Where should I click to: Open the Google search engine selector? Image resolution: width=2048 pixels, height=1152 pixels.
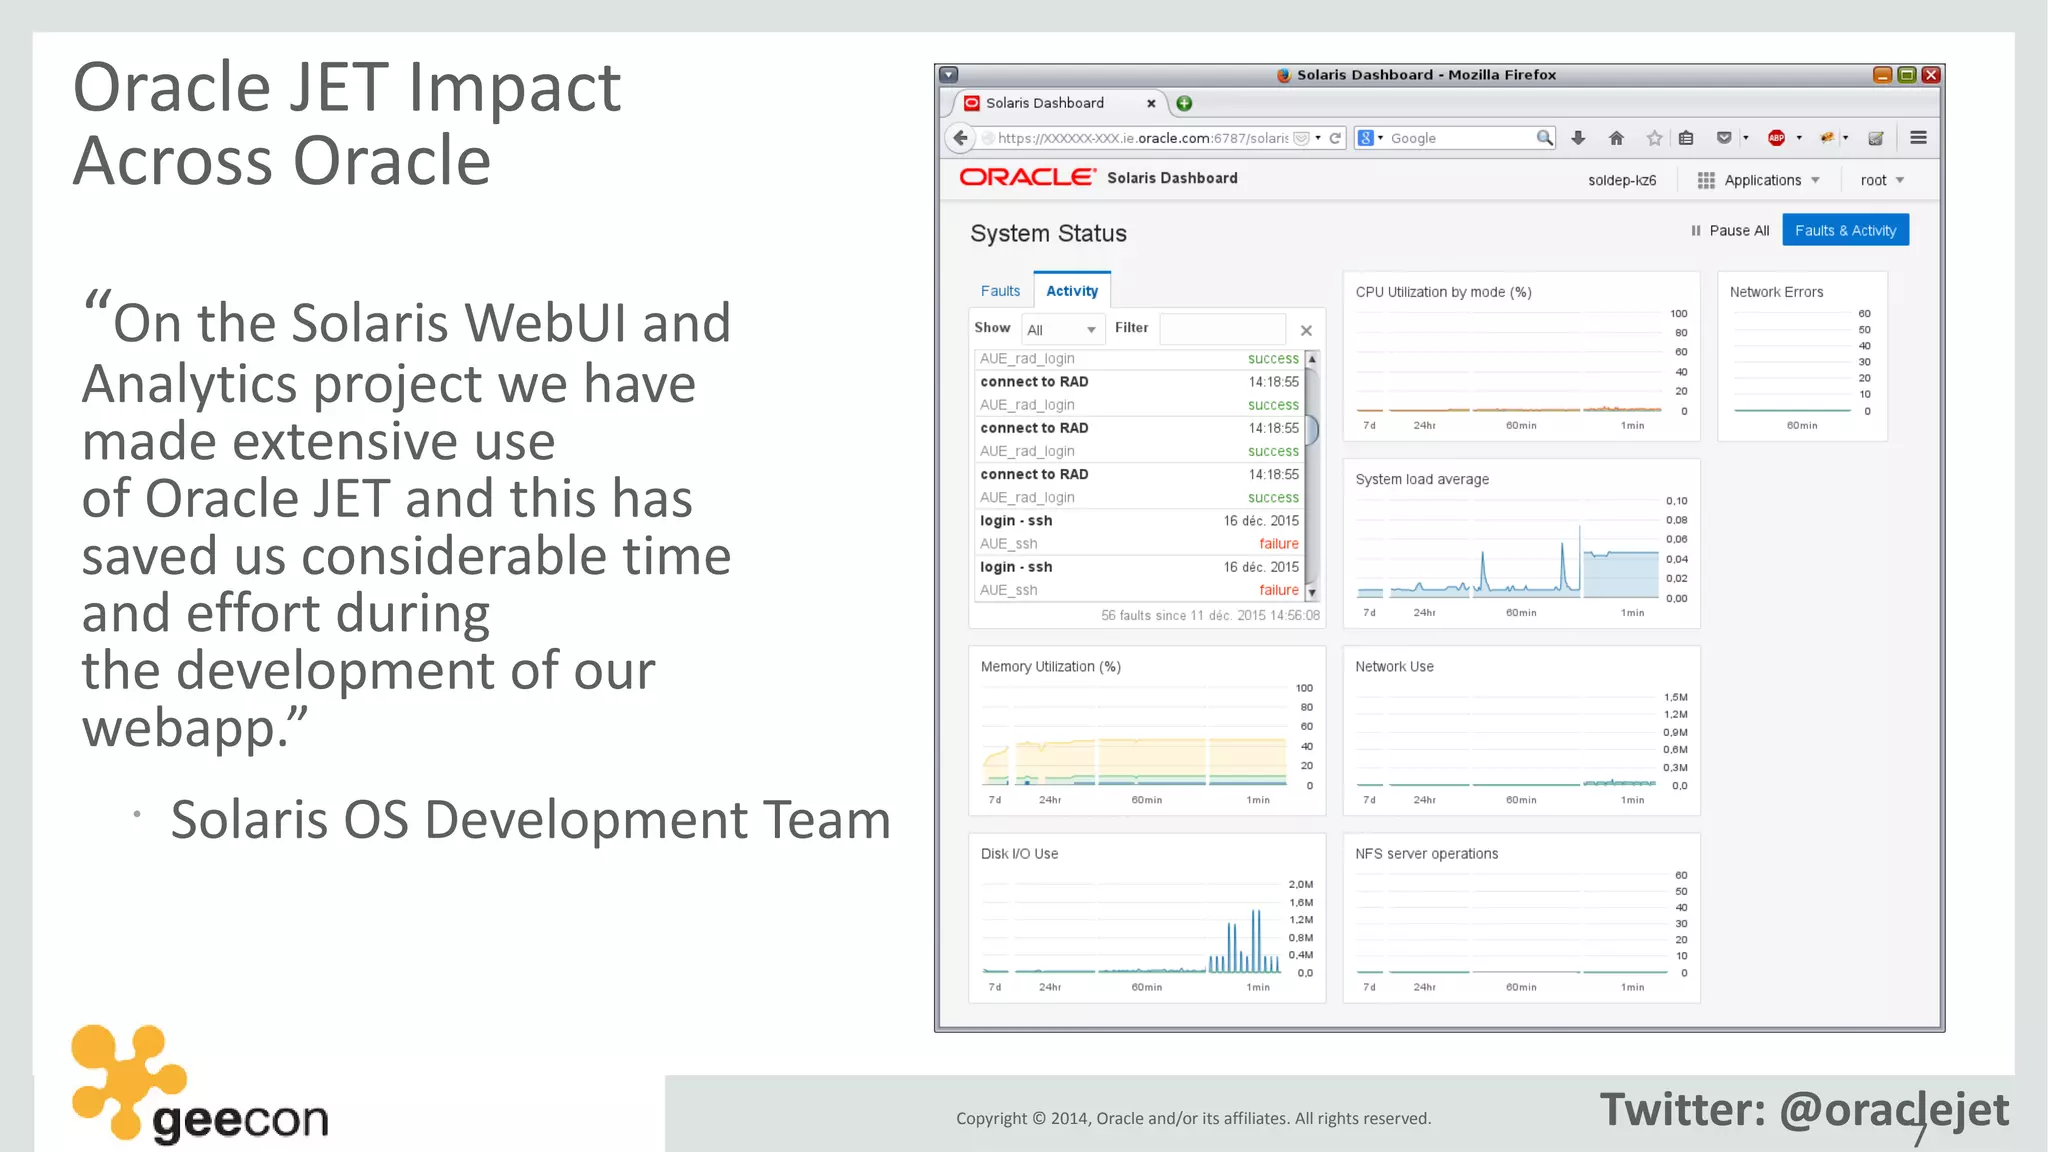click(x=1371, y=138)
